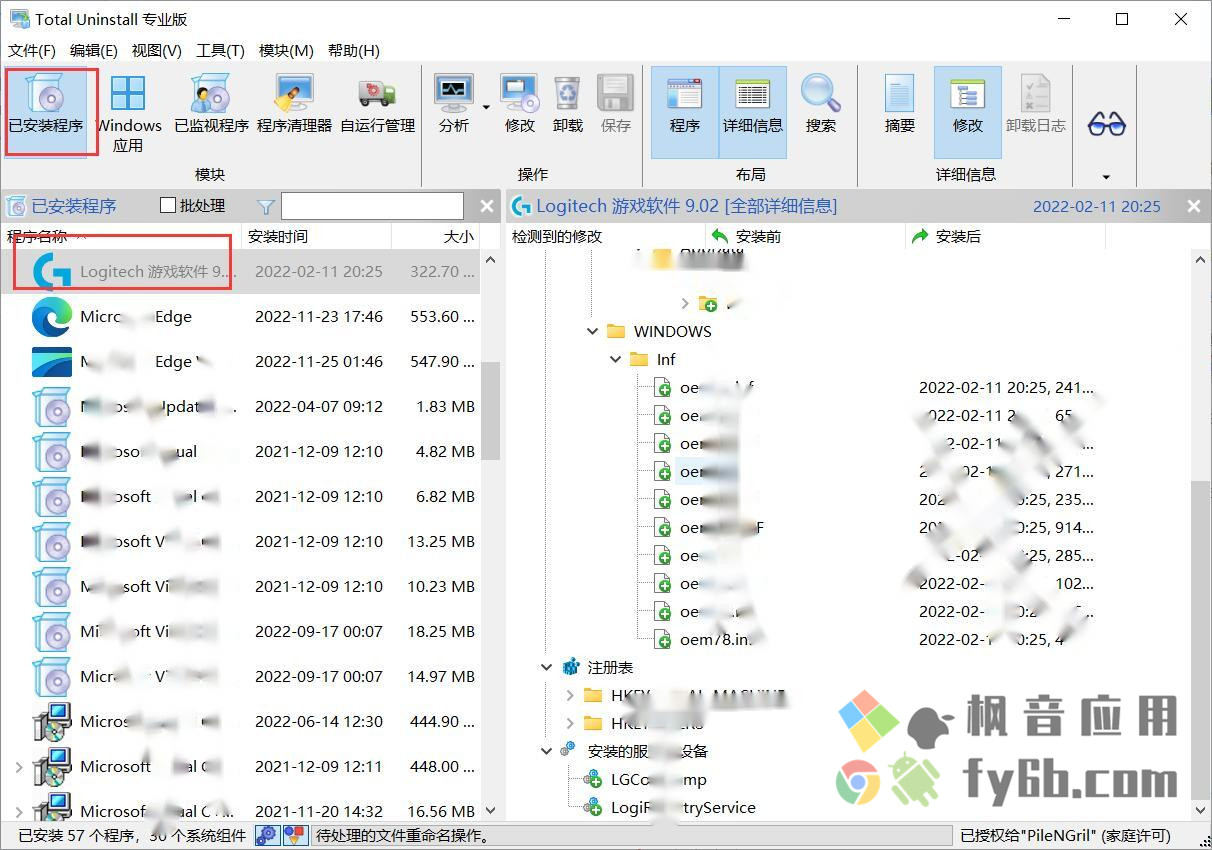Select the program sized 13.25 MB
This screenshot has height=850, width=1212.
pos(240,541)
